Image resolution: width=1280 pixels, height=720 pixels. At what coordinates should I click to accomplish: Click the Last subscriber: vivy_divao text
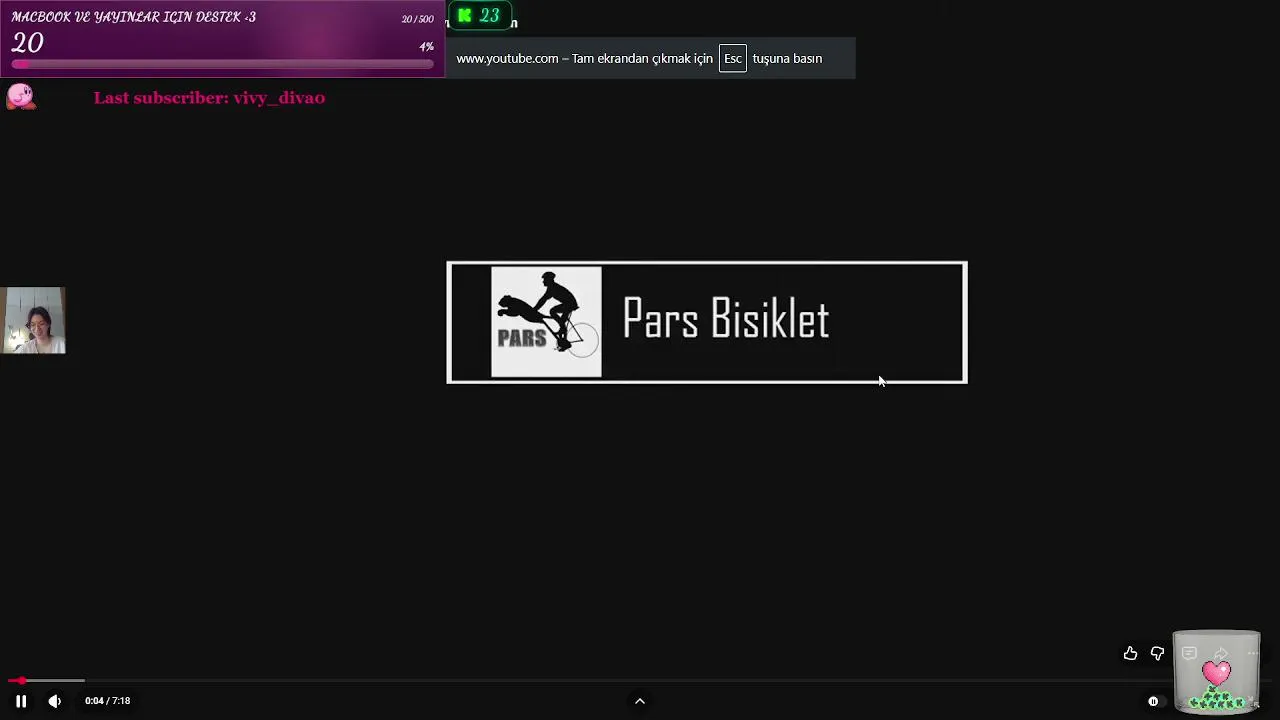click(x=209, y=98)
